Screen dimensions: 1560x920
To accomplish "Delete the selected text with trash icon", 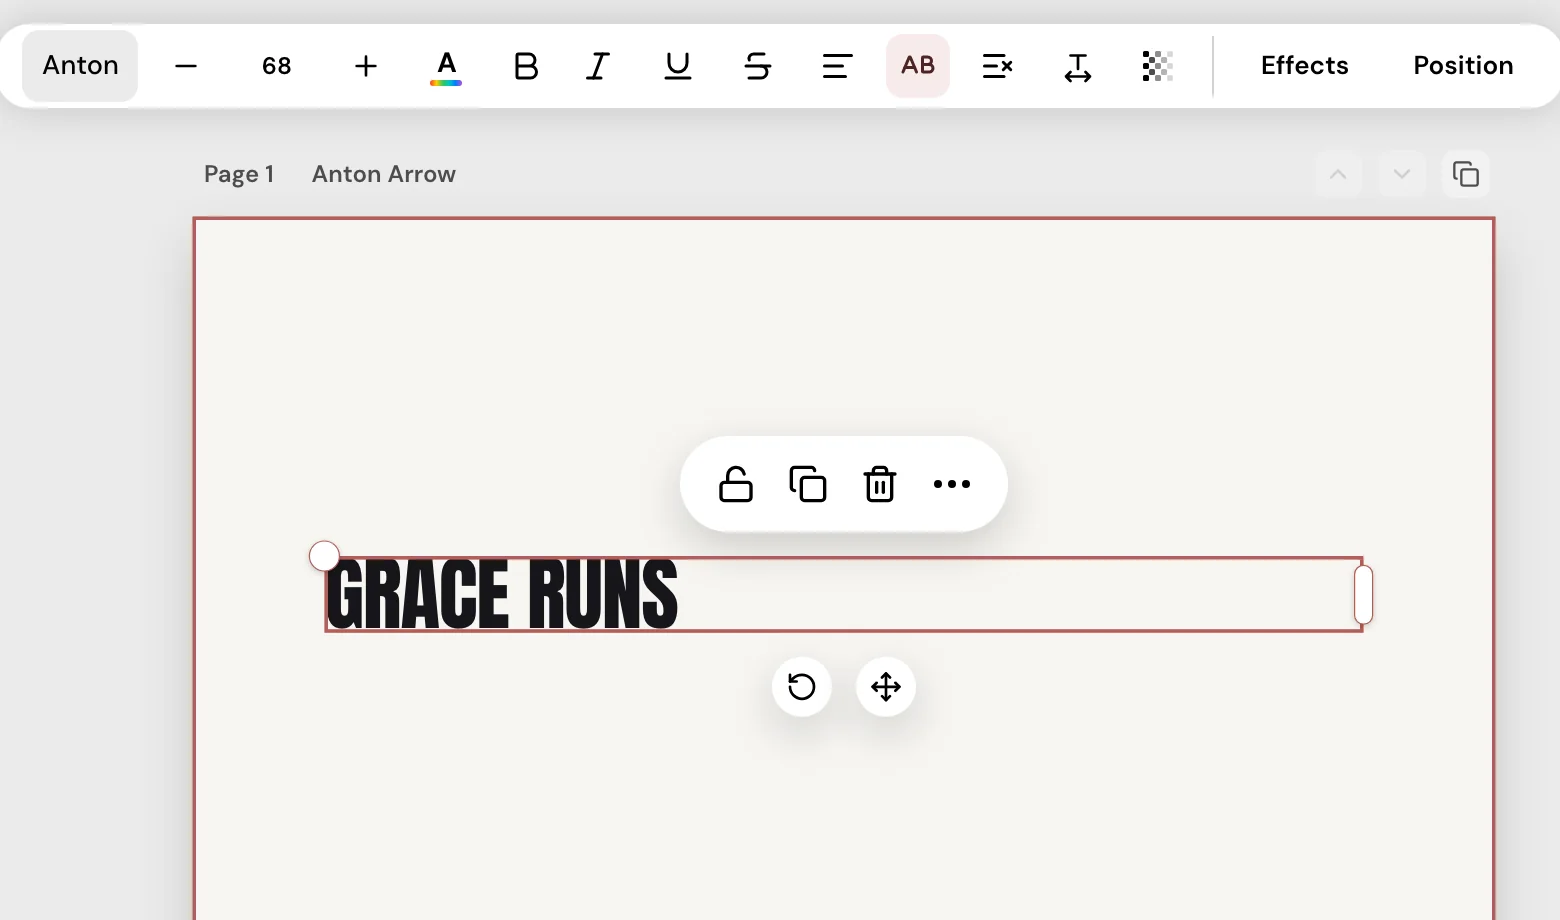I will [x=880, y=484].
